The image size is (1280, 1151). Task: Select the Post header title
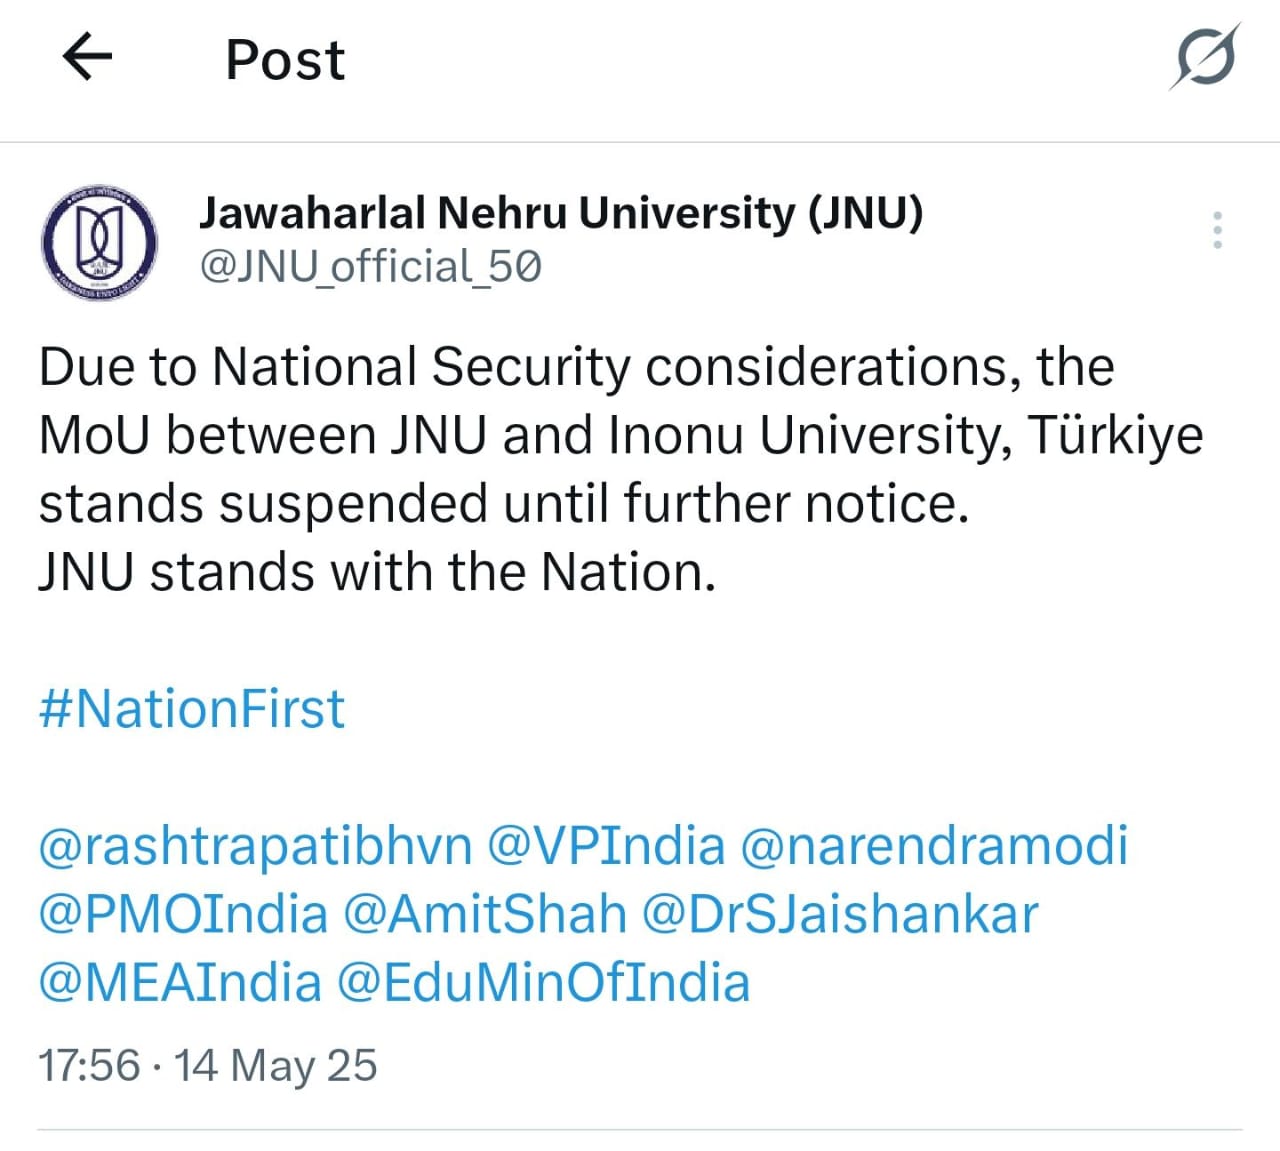[x=283, y=60]
